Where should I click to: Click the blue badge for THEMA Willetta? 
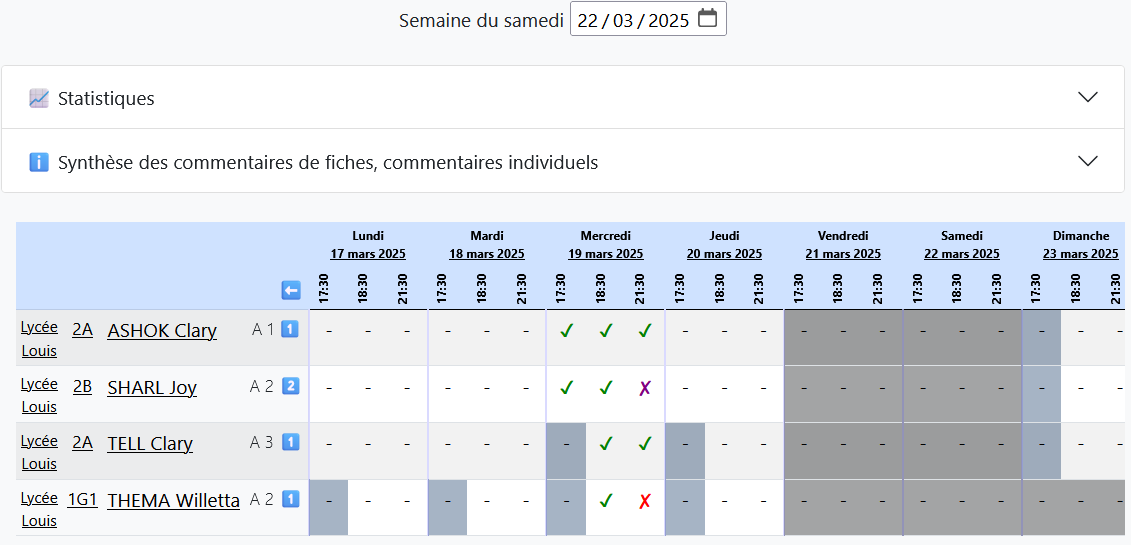(290, 499)
